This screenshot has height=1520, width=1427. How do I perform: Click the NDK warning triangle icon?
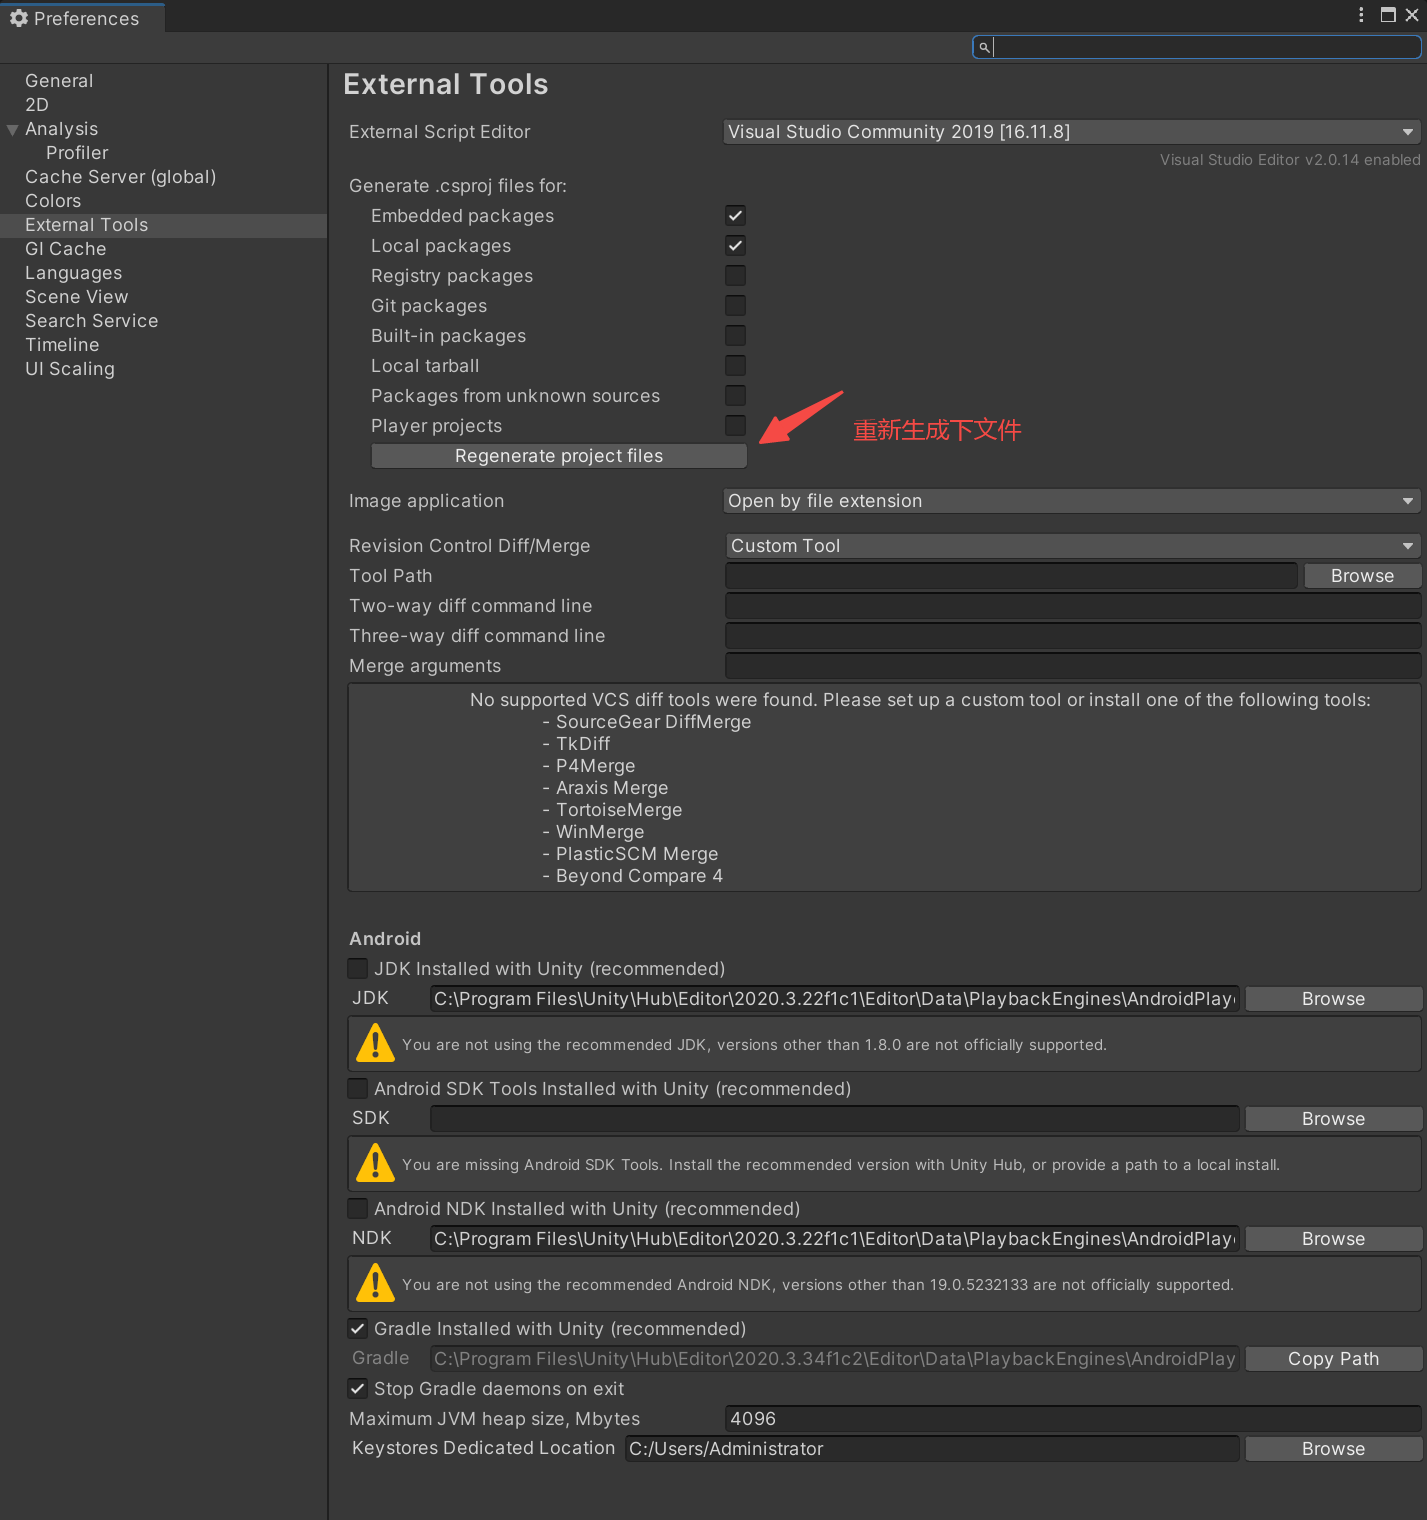pos(375,1283)
